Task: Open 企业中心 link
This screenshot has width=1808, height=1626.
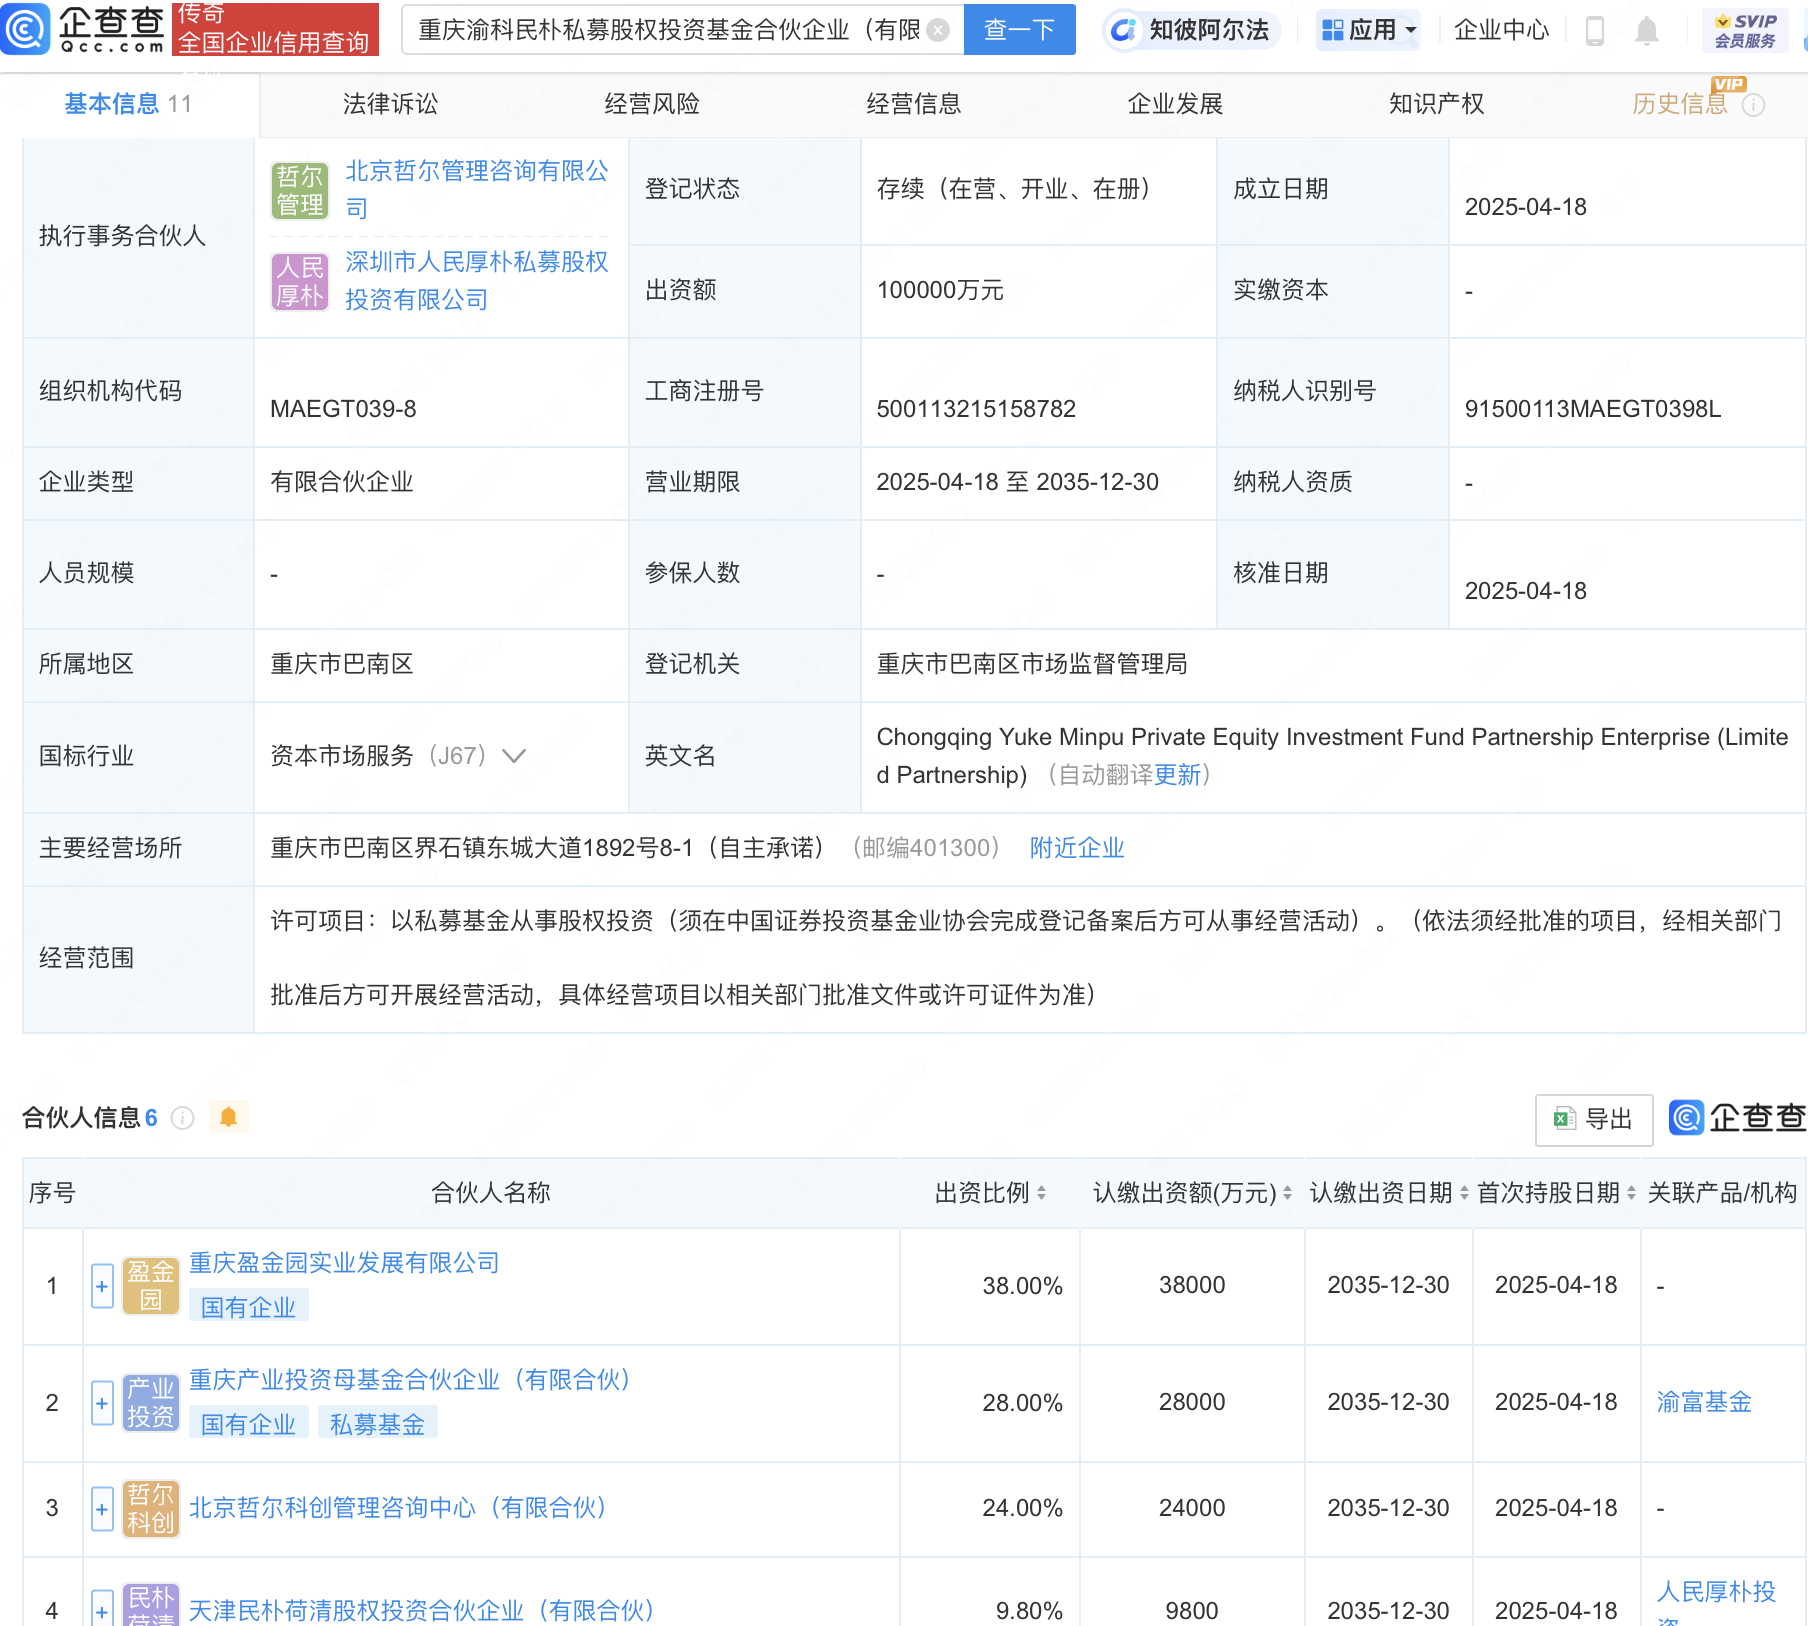Action: (x=1501, y=31)
